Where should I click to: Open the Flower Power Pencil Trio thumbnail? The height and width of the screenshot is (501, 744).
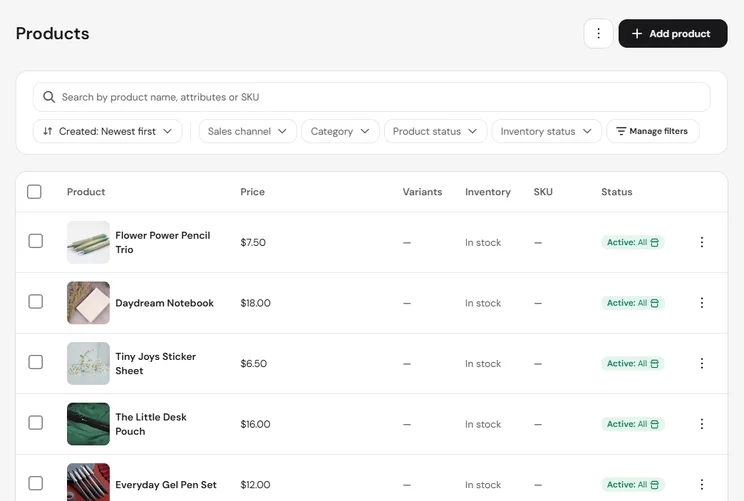pos(88,242)
